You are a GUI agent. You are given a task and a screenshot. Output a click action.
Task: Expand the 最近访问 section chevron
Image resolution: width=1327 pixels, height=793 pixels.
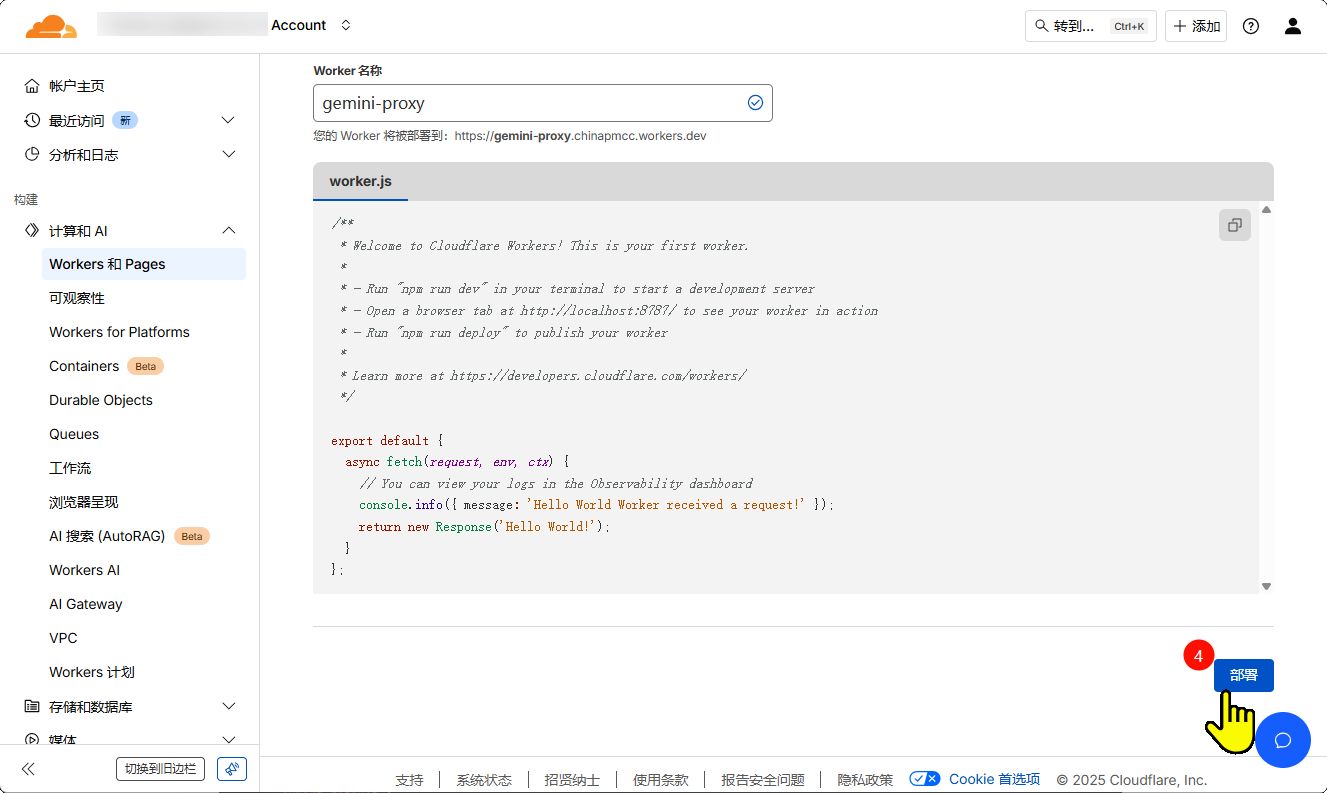click(228, 120)
